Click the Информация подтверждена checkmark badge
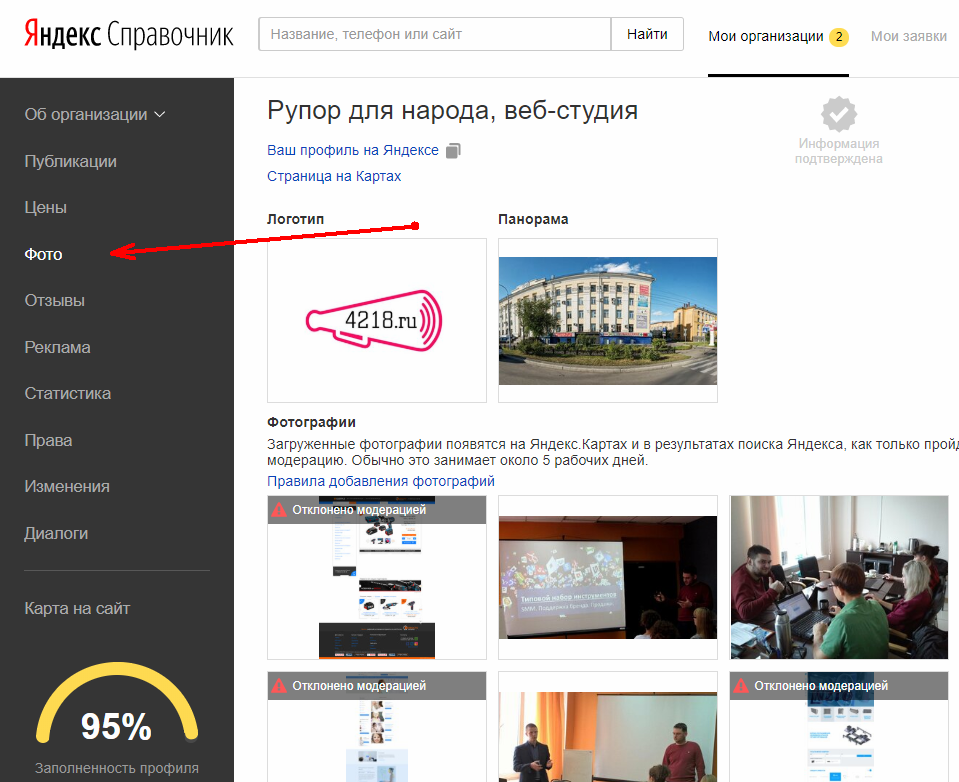959x782 pixels. pos(839,114)
